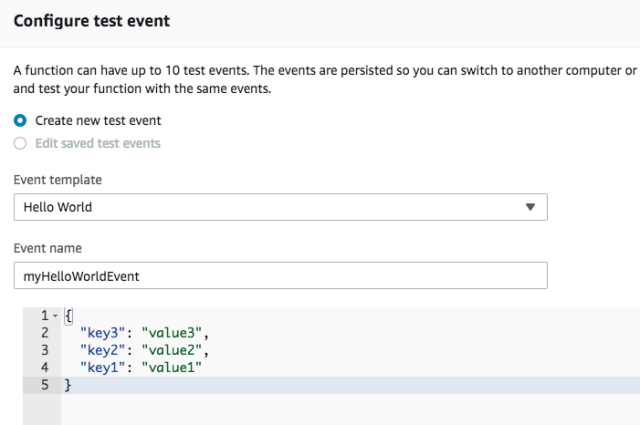Open the Hello World event template dropdown

click(280, 207)
